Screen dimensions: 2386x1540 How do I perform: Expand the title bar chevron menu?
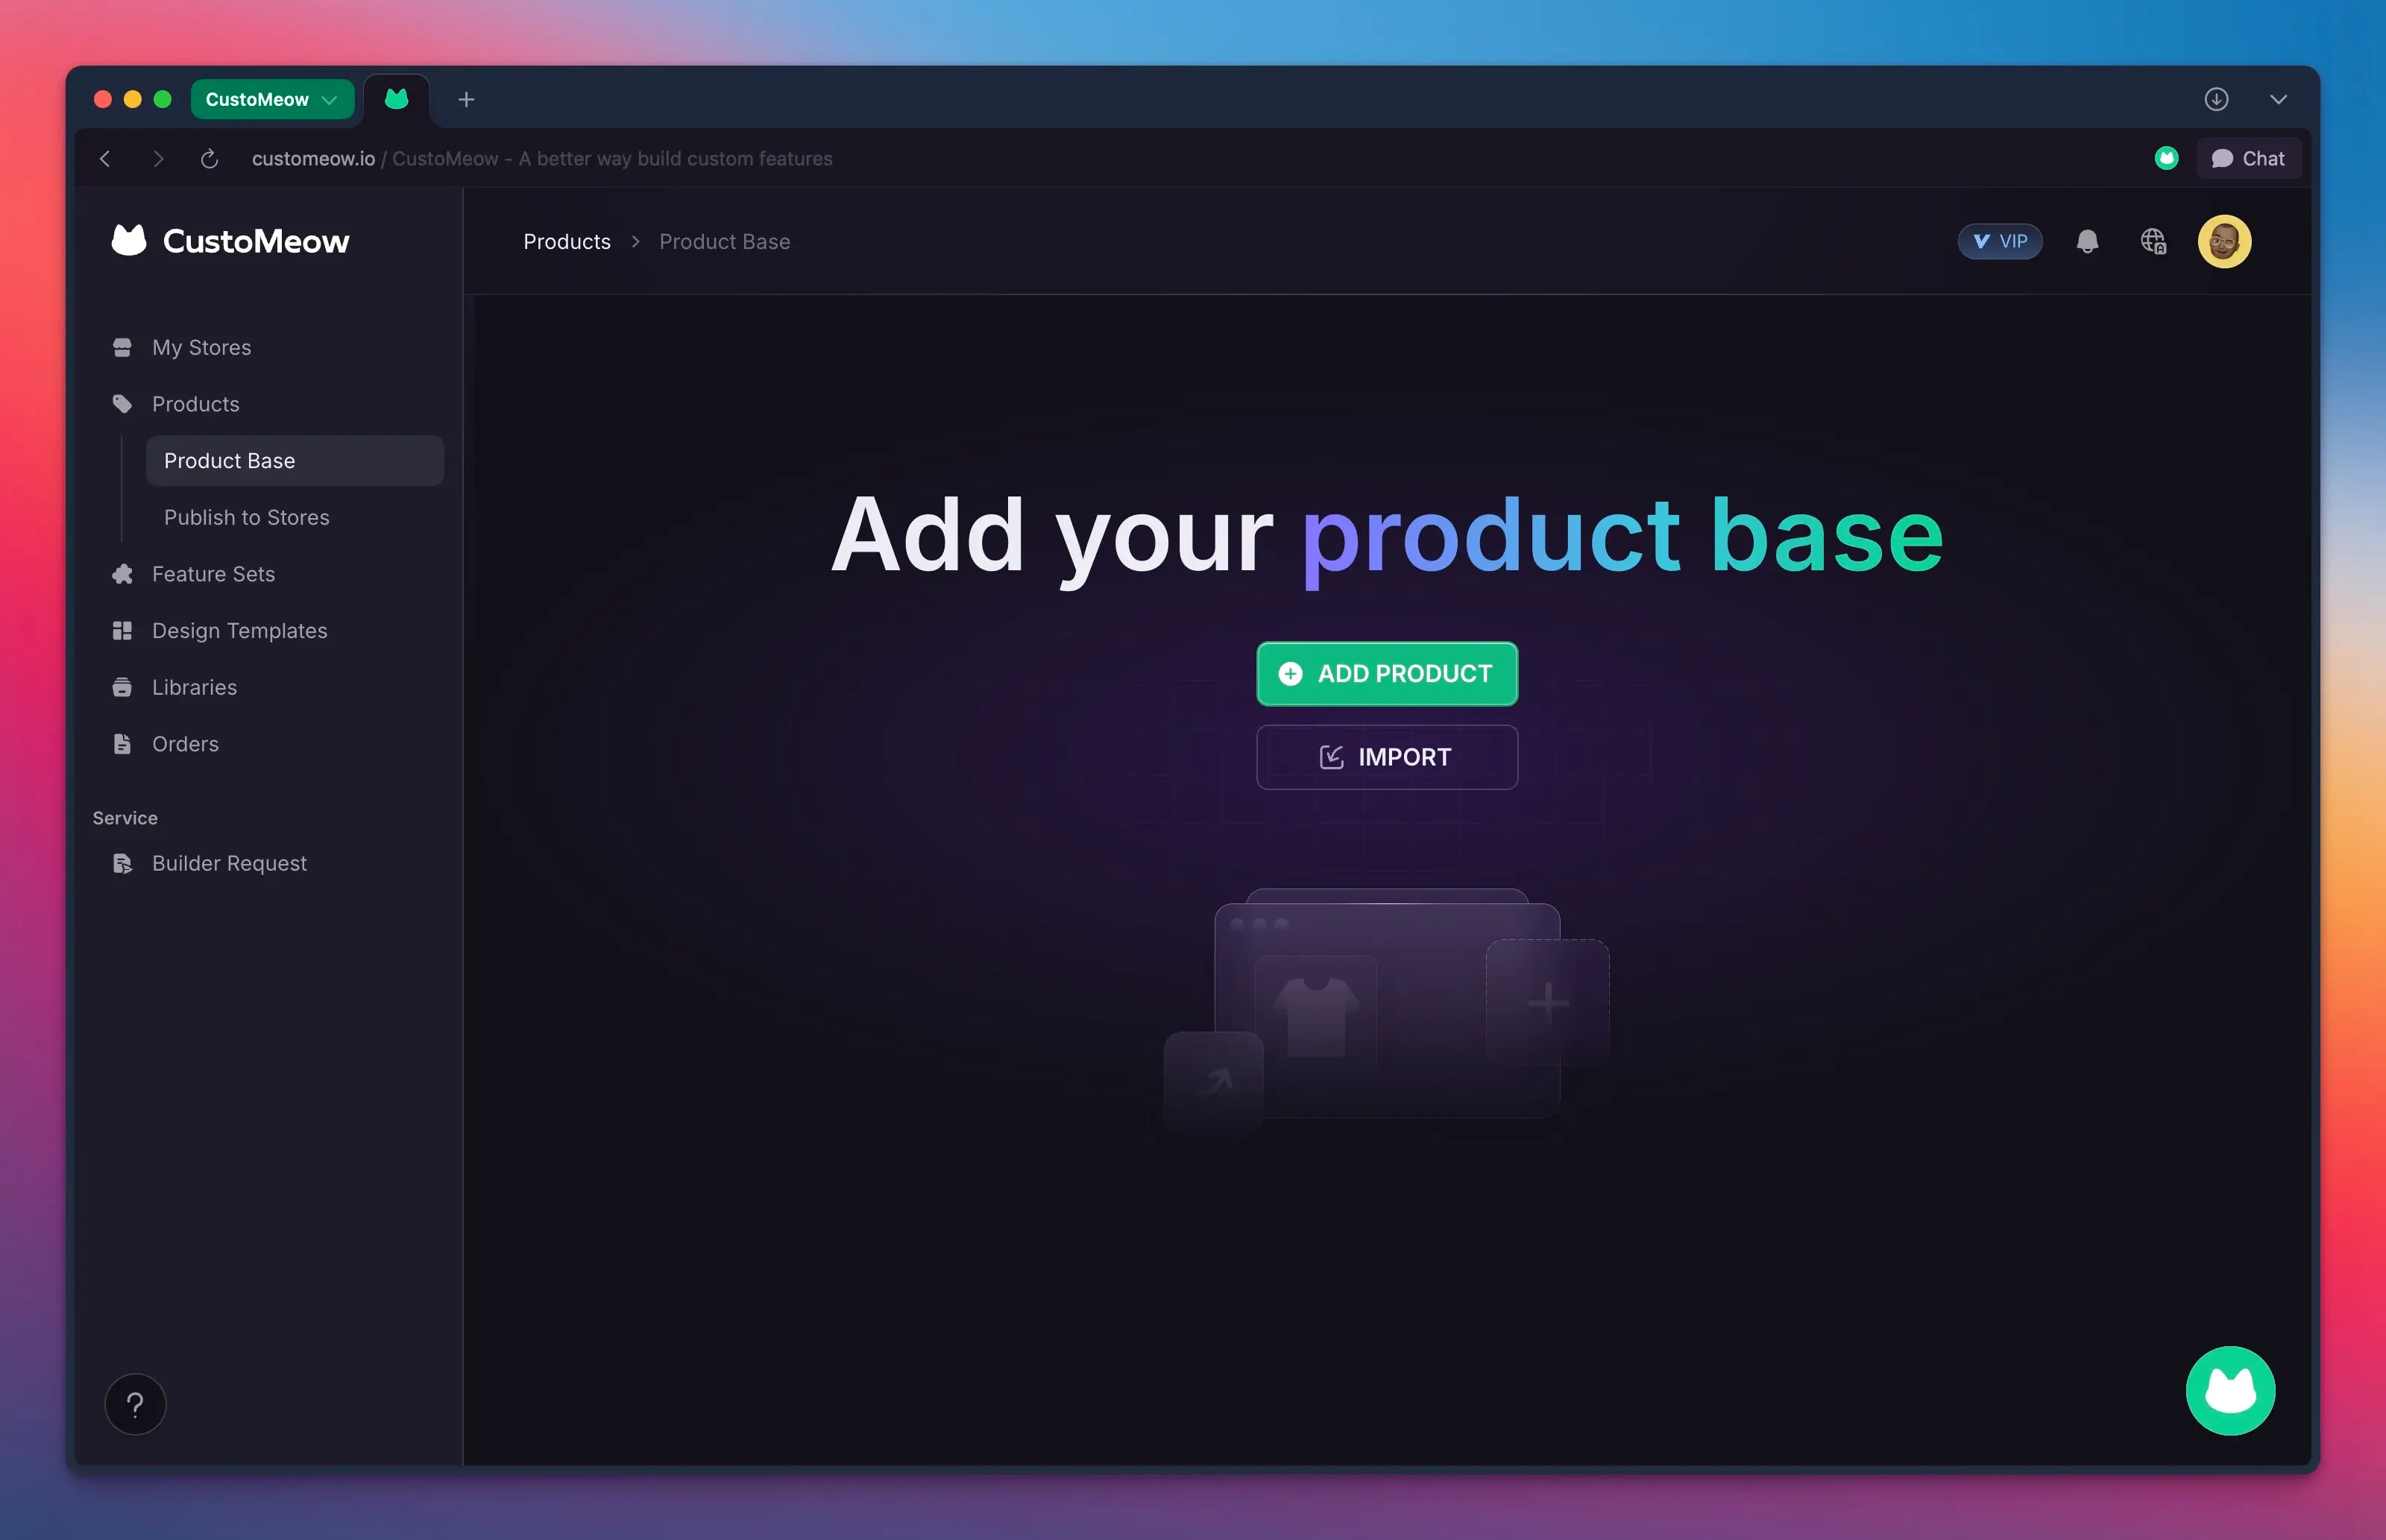[2278, 99]
